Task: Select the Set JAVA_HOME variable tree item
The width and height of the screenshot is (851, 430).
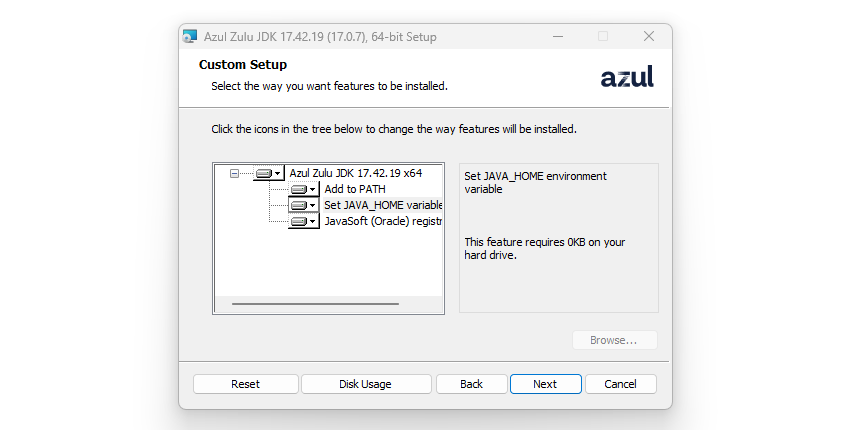Action: click(x=383, y=205)
